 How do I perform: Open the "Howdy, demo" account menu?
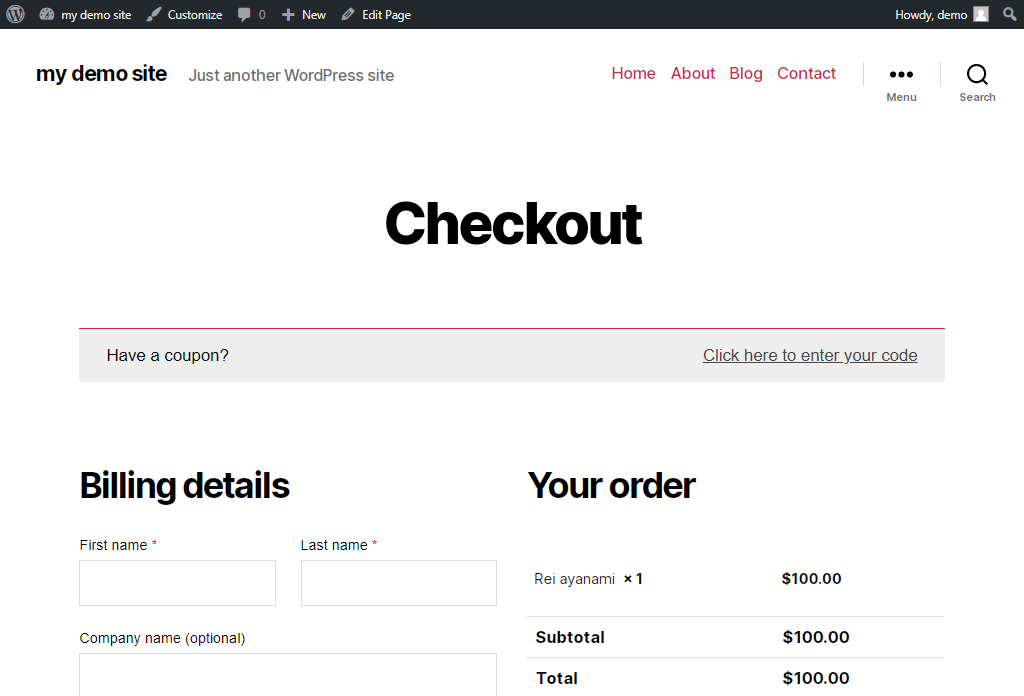pos(931,15)
